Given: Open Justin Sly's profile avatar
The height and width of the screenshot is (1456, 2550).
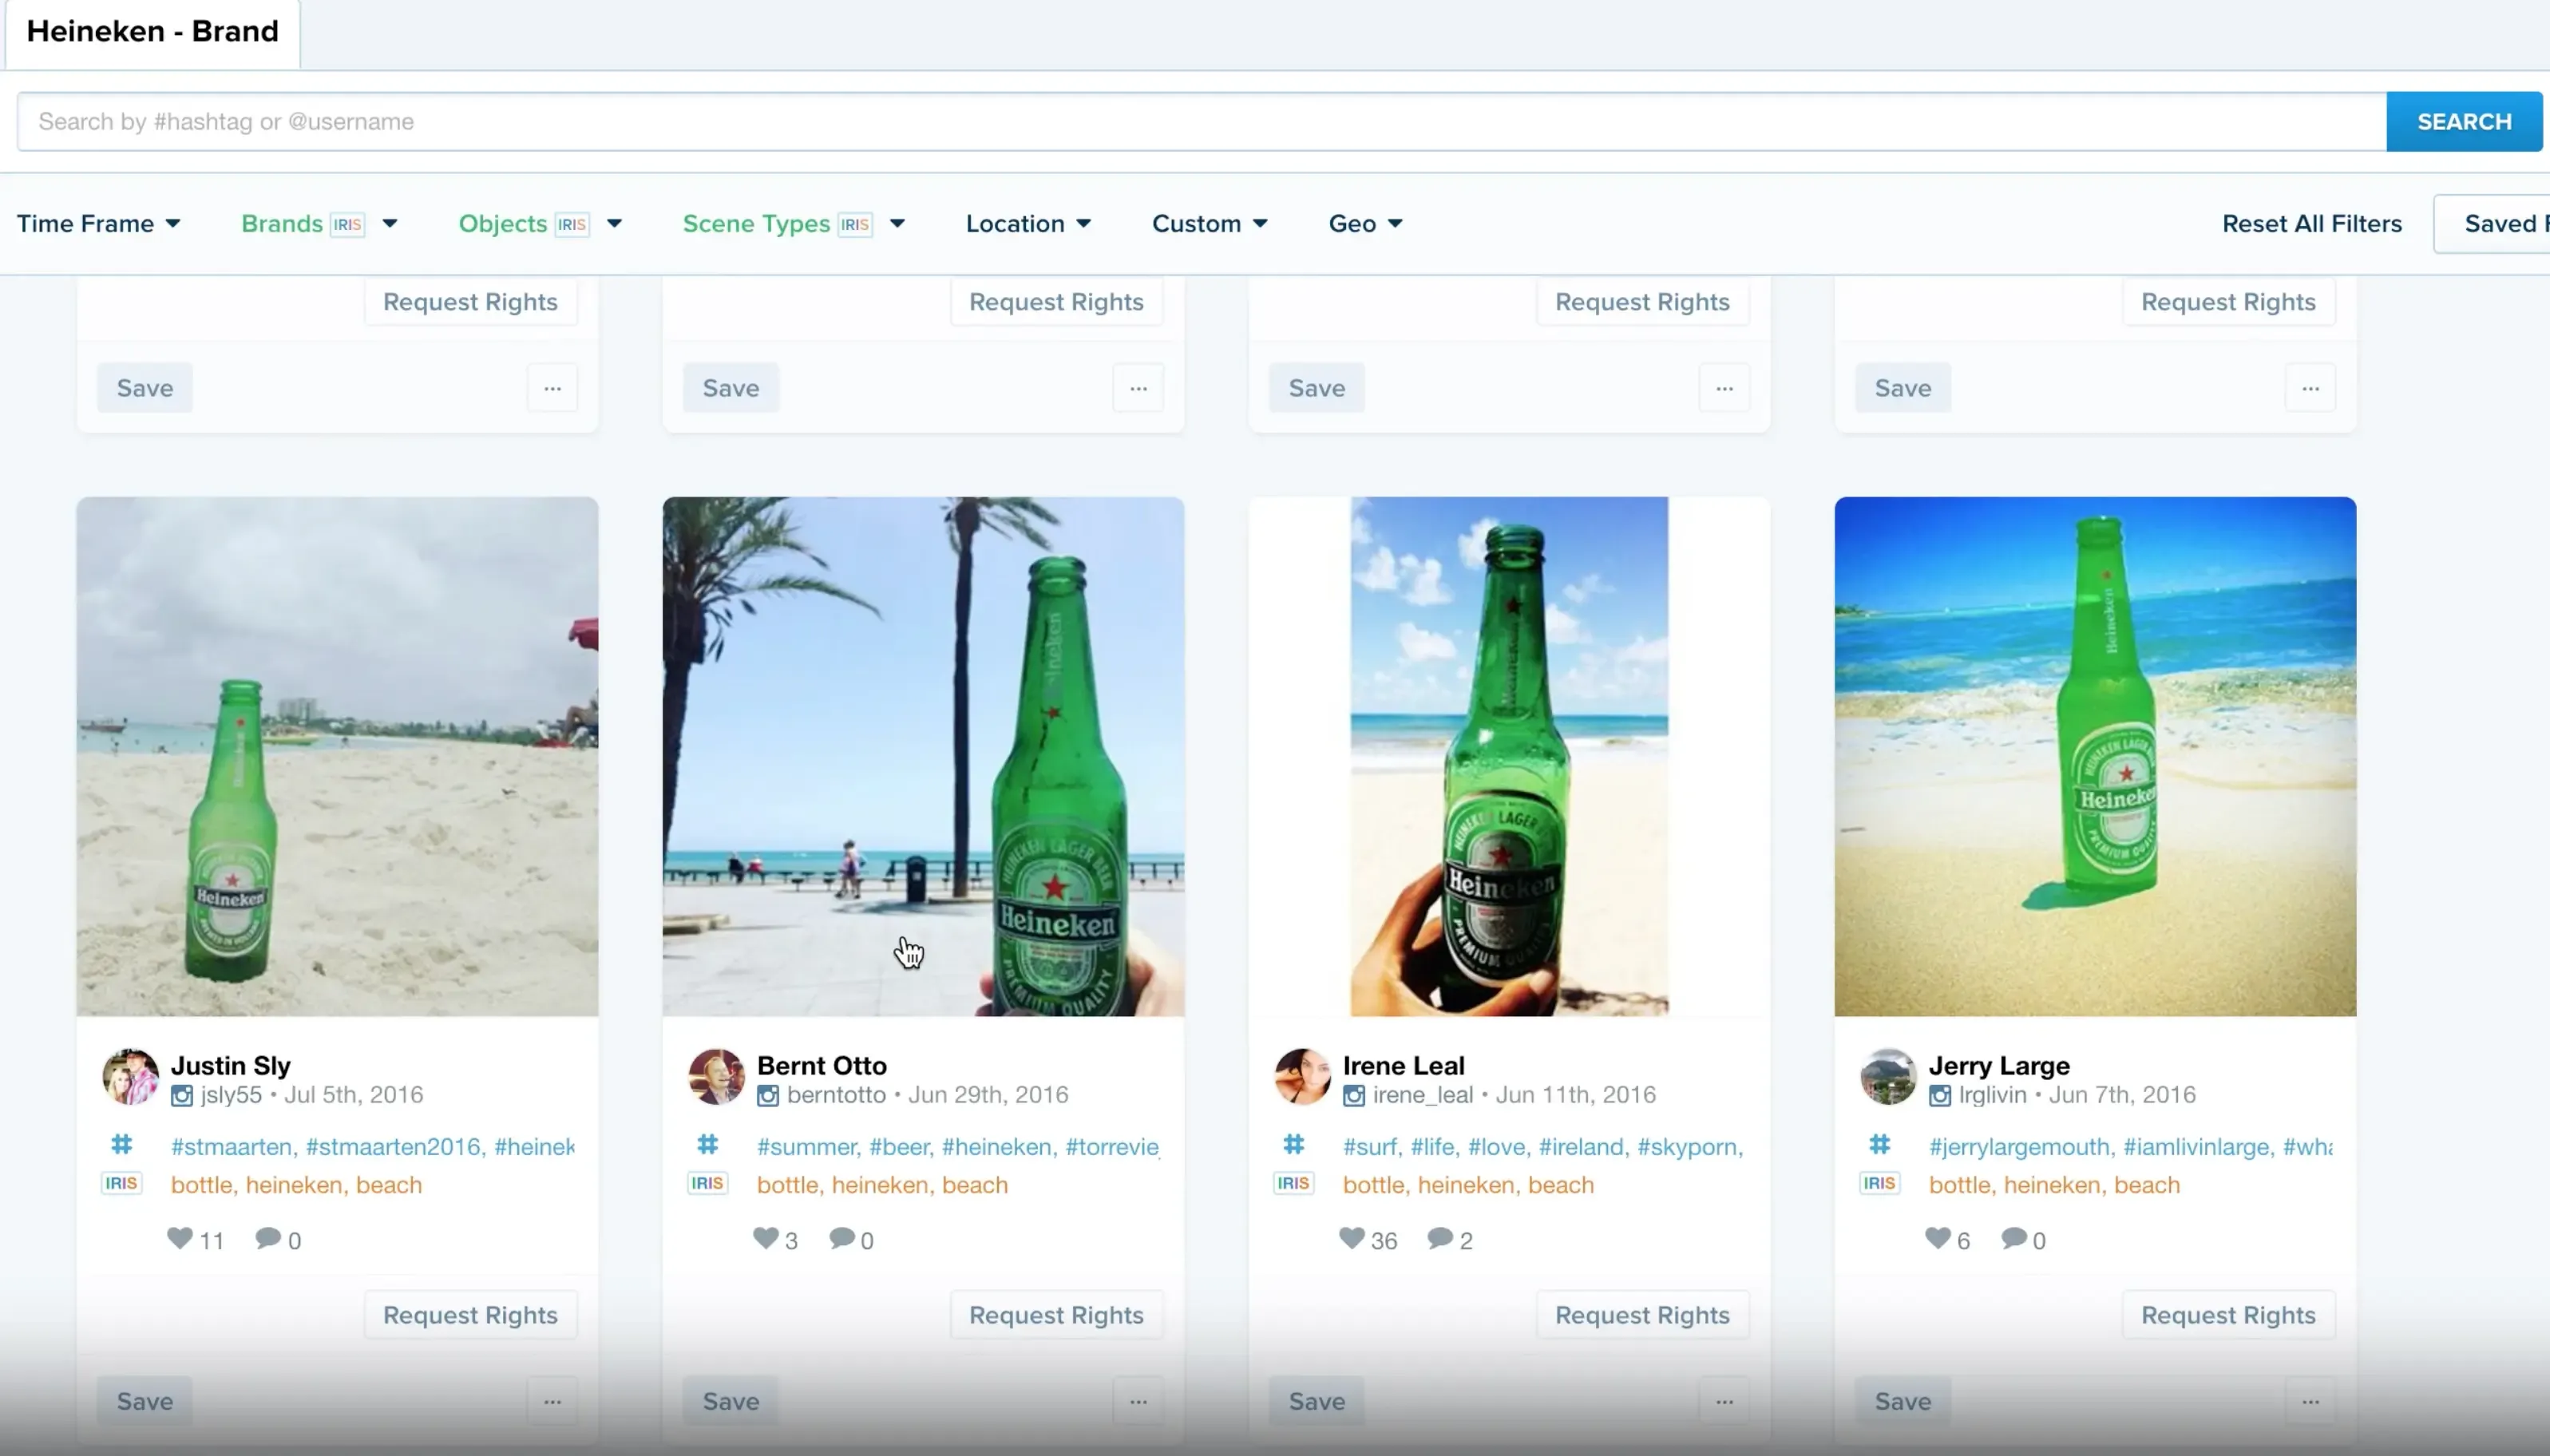Looking at the screenshot, I should click(x=131, y=1077).
